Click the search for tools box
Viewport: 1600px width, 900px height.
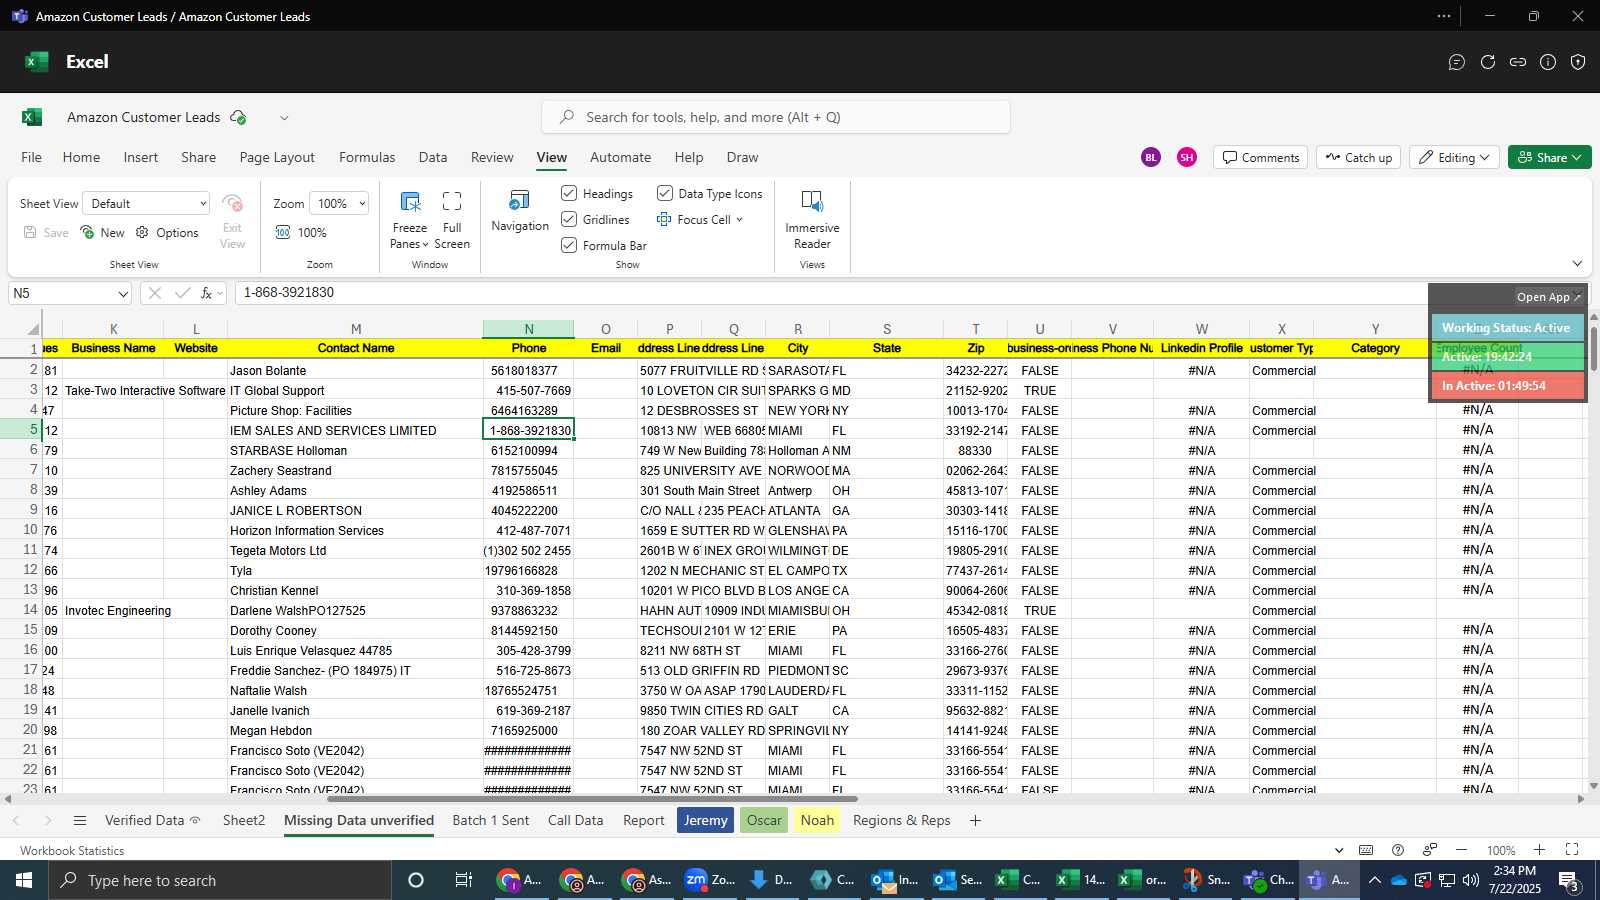(776, 117)
